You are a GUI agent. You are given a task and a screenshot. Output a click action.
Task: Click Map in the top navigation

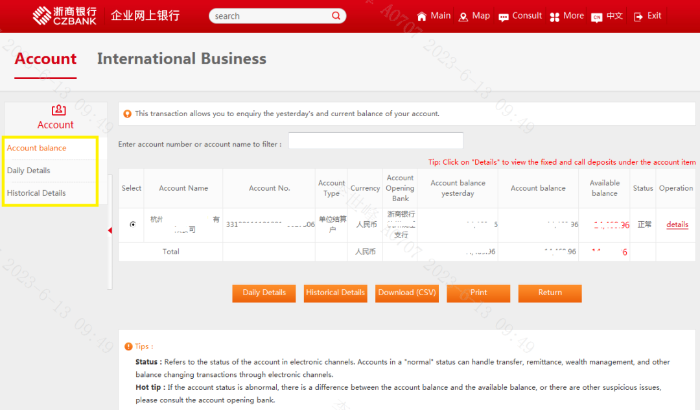(x=481, y=16)
